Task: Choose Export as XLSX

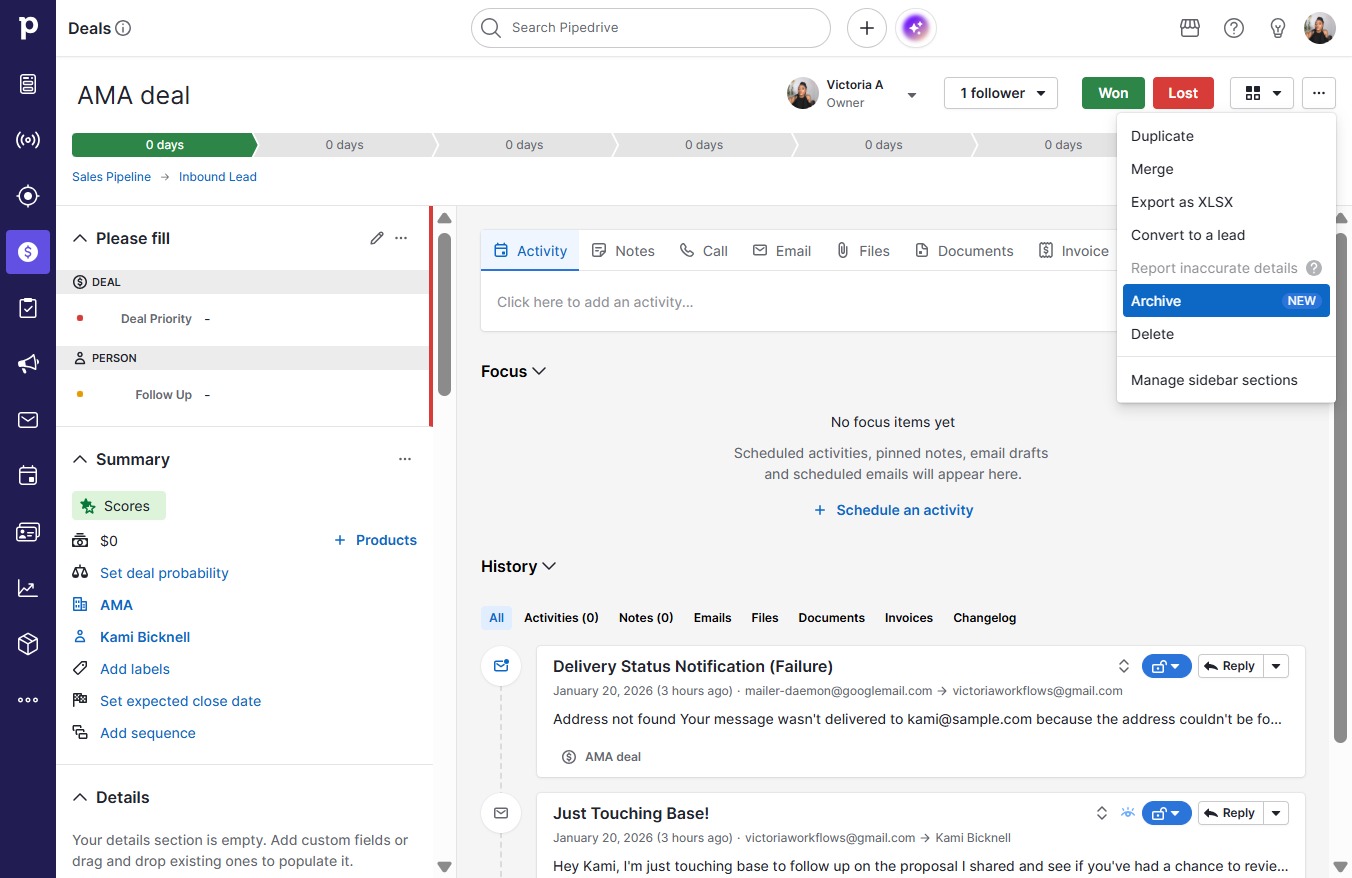Action: [x=1226, y=202]
